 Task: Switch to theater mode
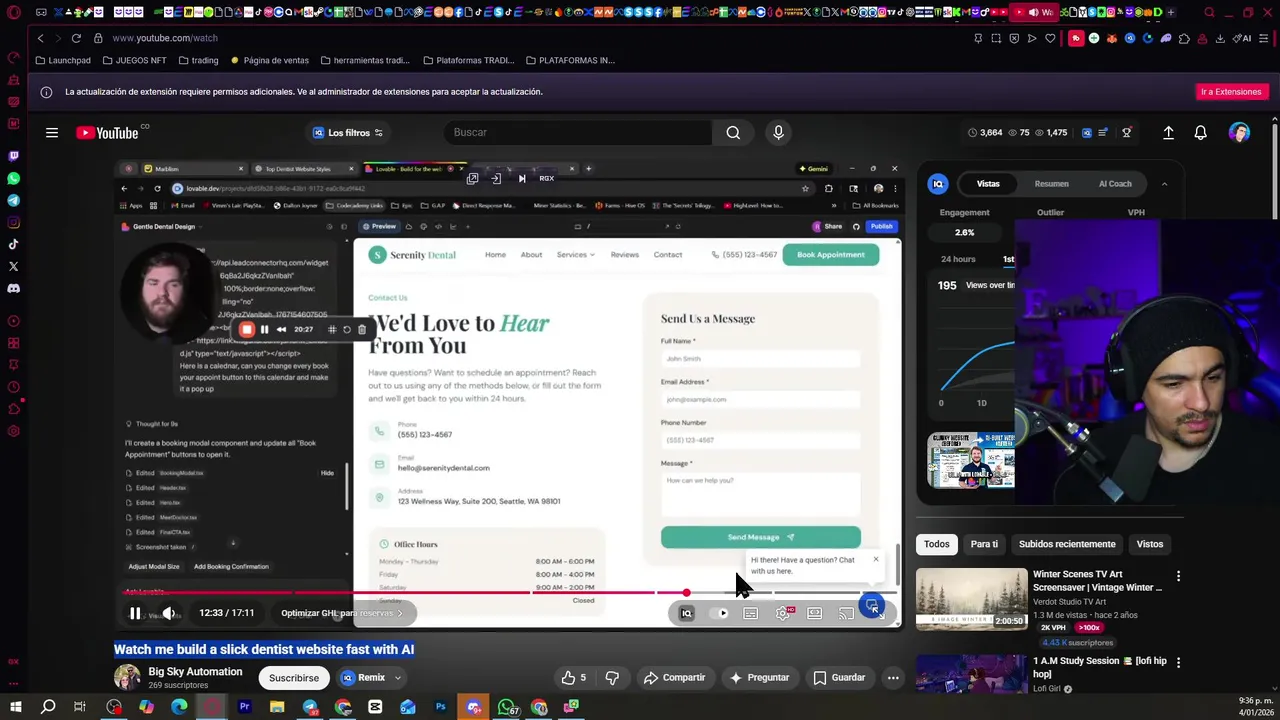pos(815,613)
